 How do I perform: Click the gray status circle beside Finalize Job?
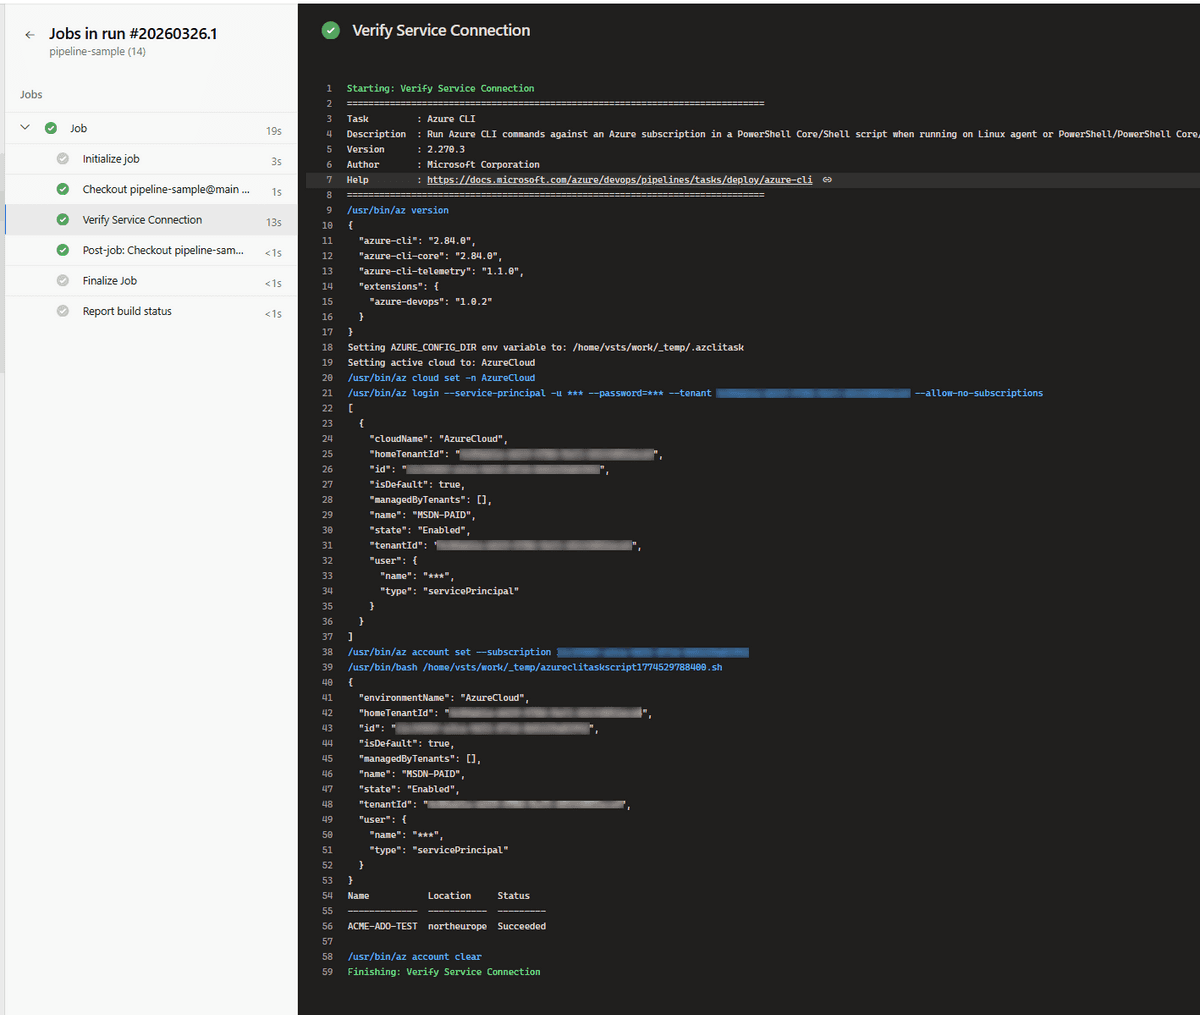point(62,280)
